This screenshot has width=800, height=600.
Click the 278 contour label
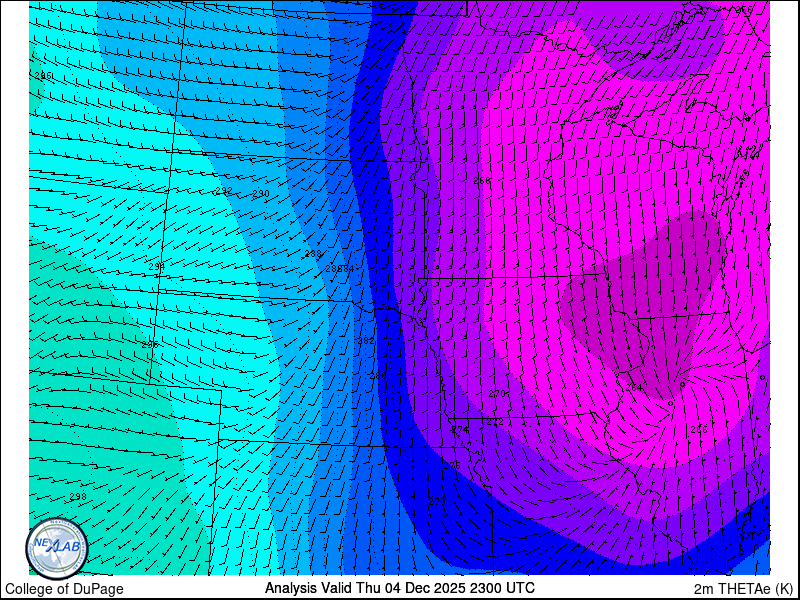click(437, 502)
